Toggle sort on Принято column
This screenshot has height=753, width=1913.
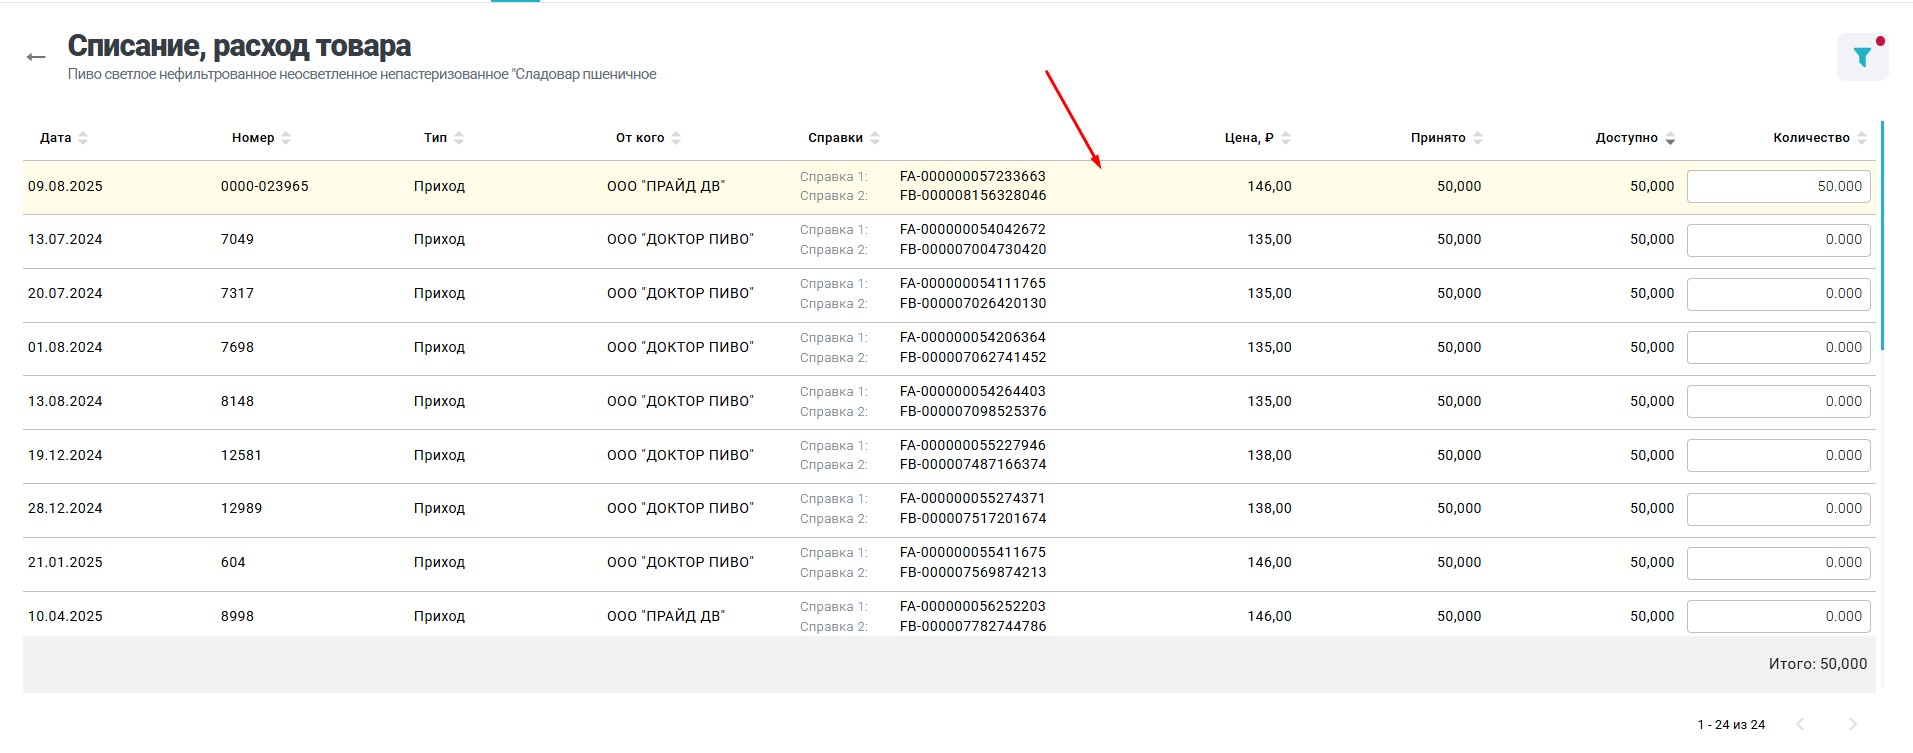pos(1478,138)
